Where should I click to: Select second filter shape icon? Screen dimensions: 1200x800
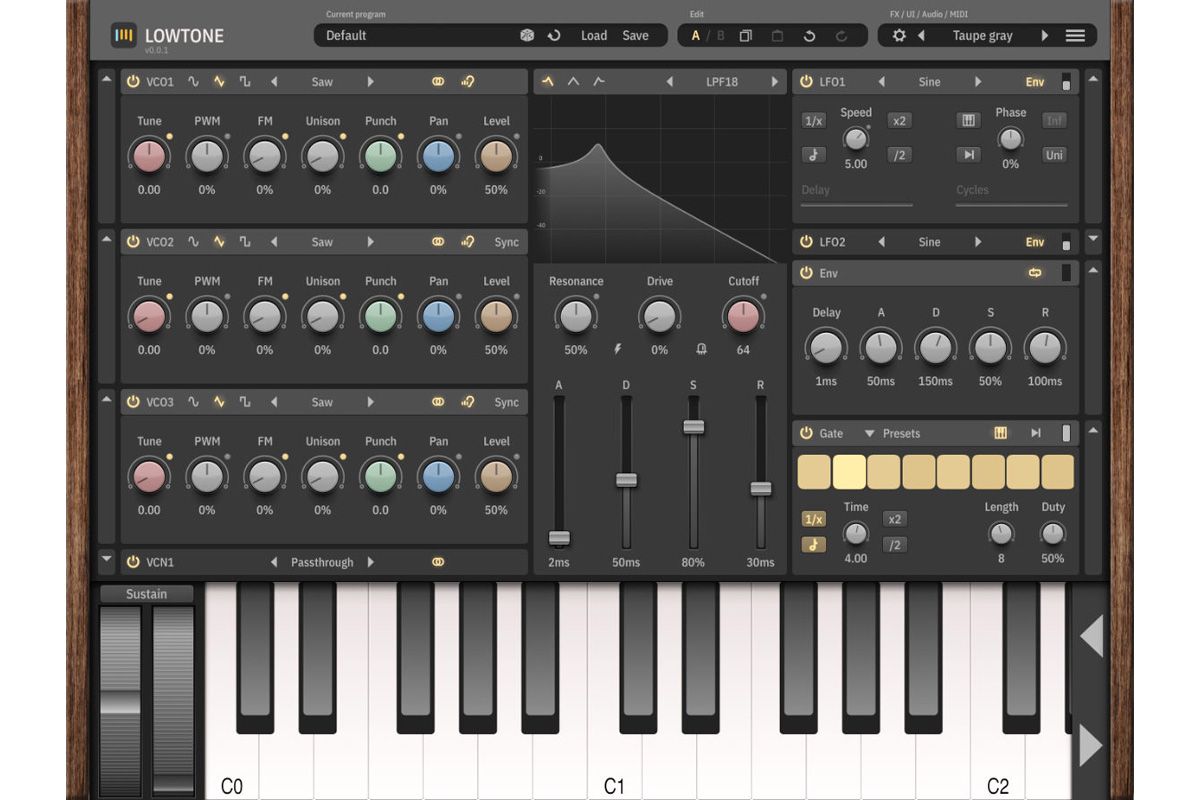(x=573, y=82)
